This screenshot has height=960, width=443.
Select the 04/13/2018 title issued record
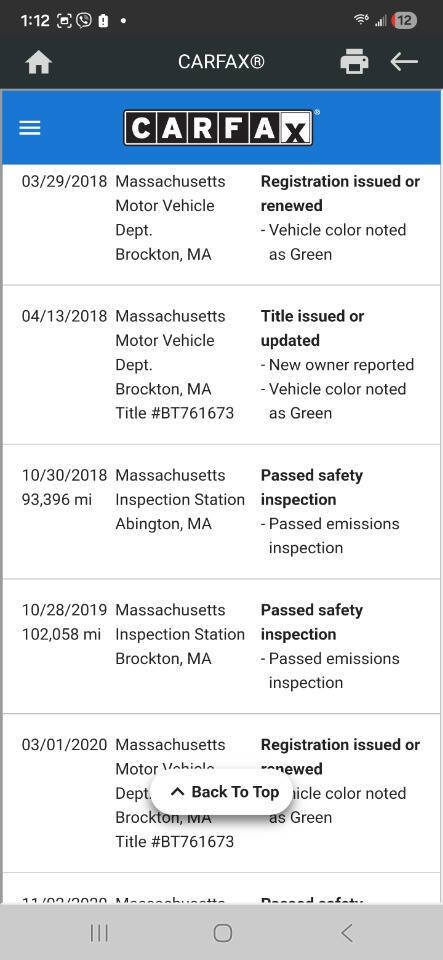click(x=222, y=365)
